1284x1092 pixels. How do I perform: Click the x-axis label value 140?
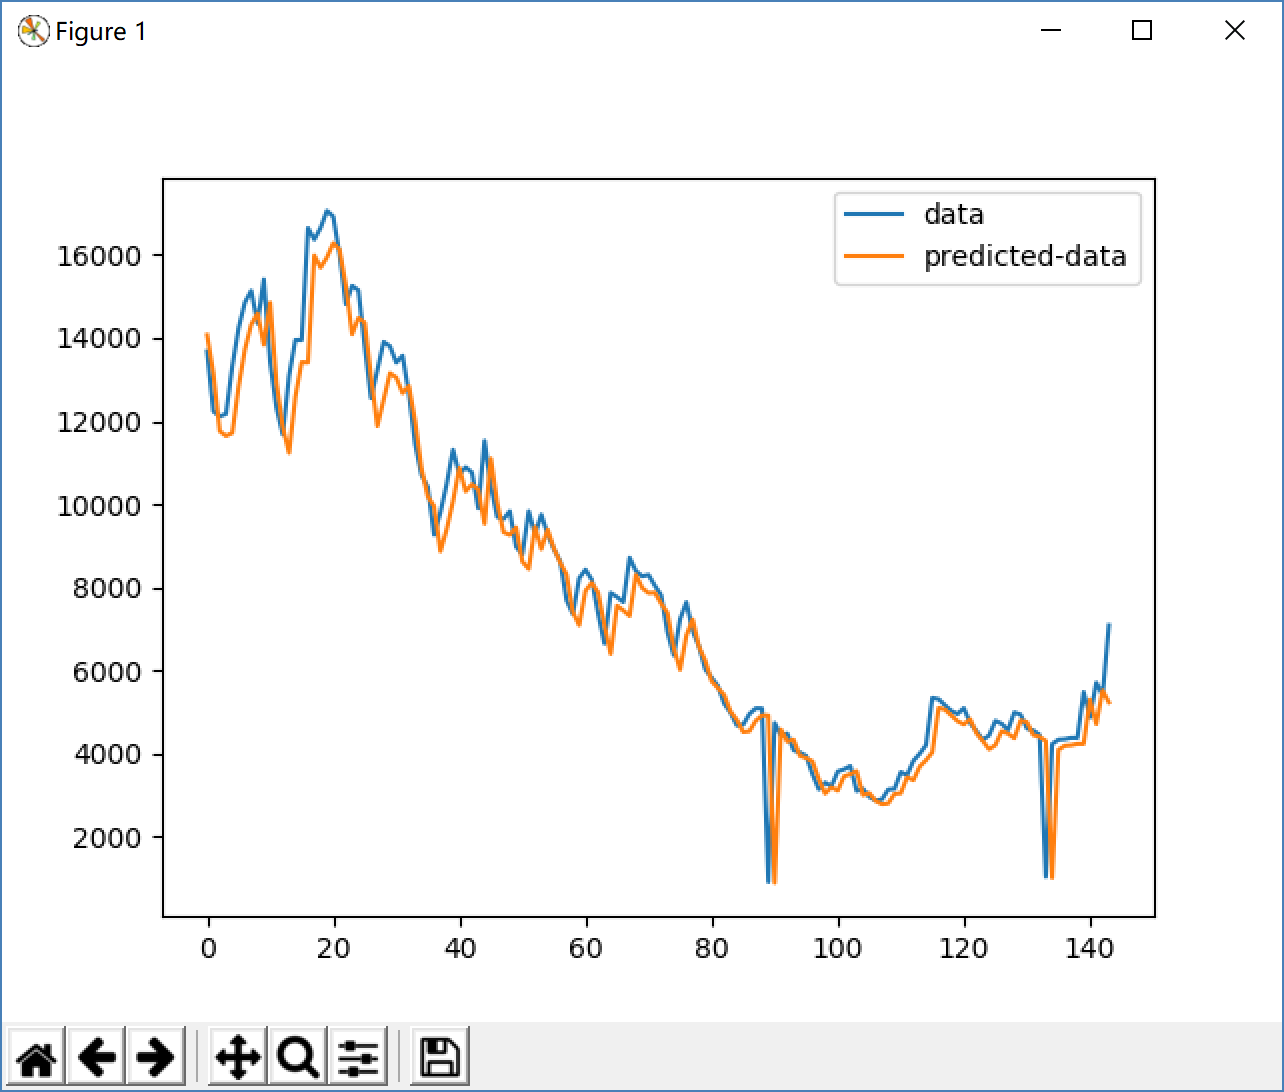click(1090, 947)
